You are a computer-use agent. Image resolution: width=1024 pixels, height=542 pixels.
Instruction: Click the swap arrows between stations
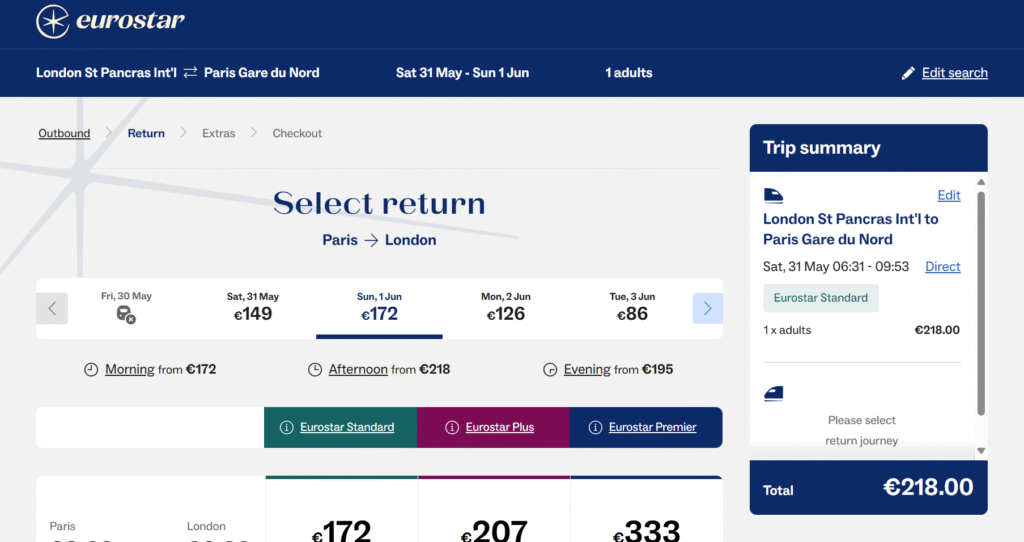click(190, 72)
